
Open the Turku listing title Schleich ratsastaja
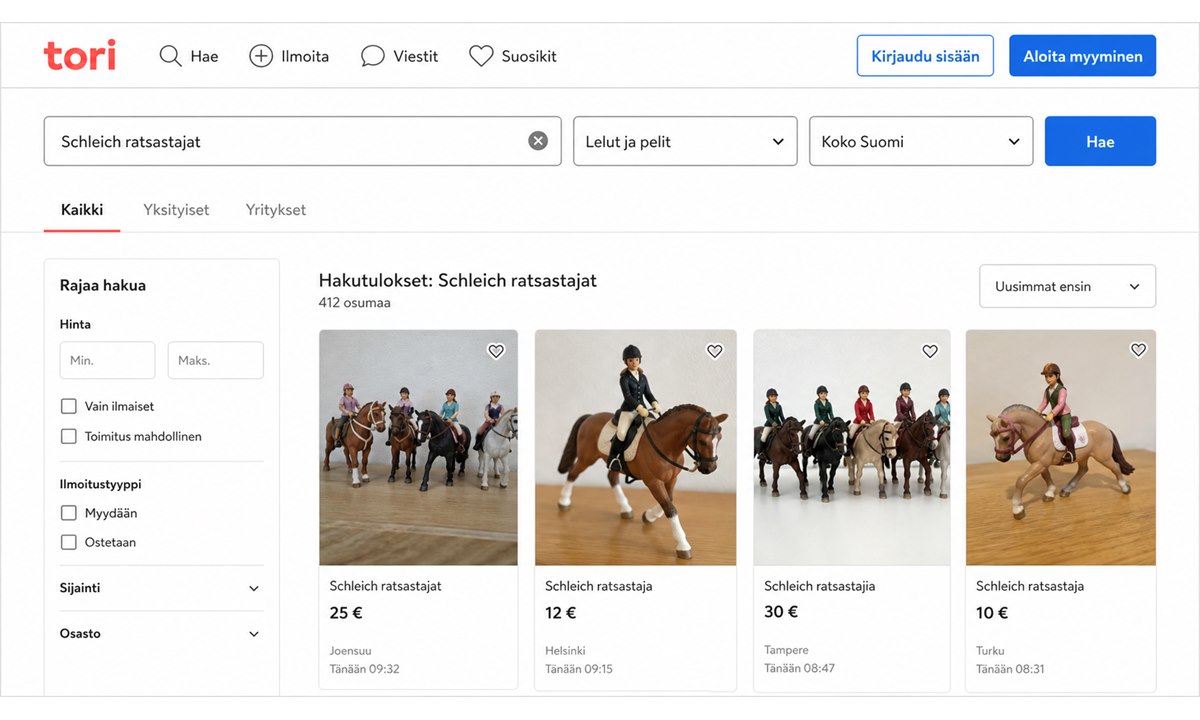pos(1030,586)
